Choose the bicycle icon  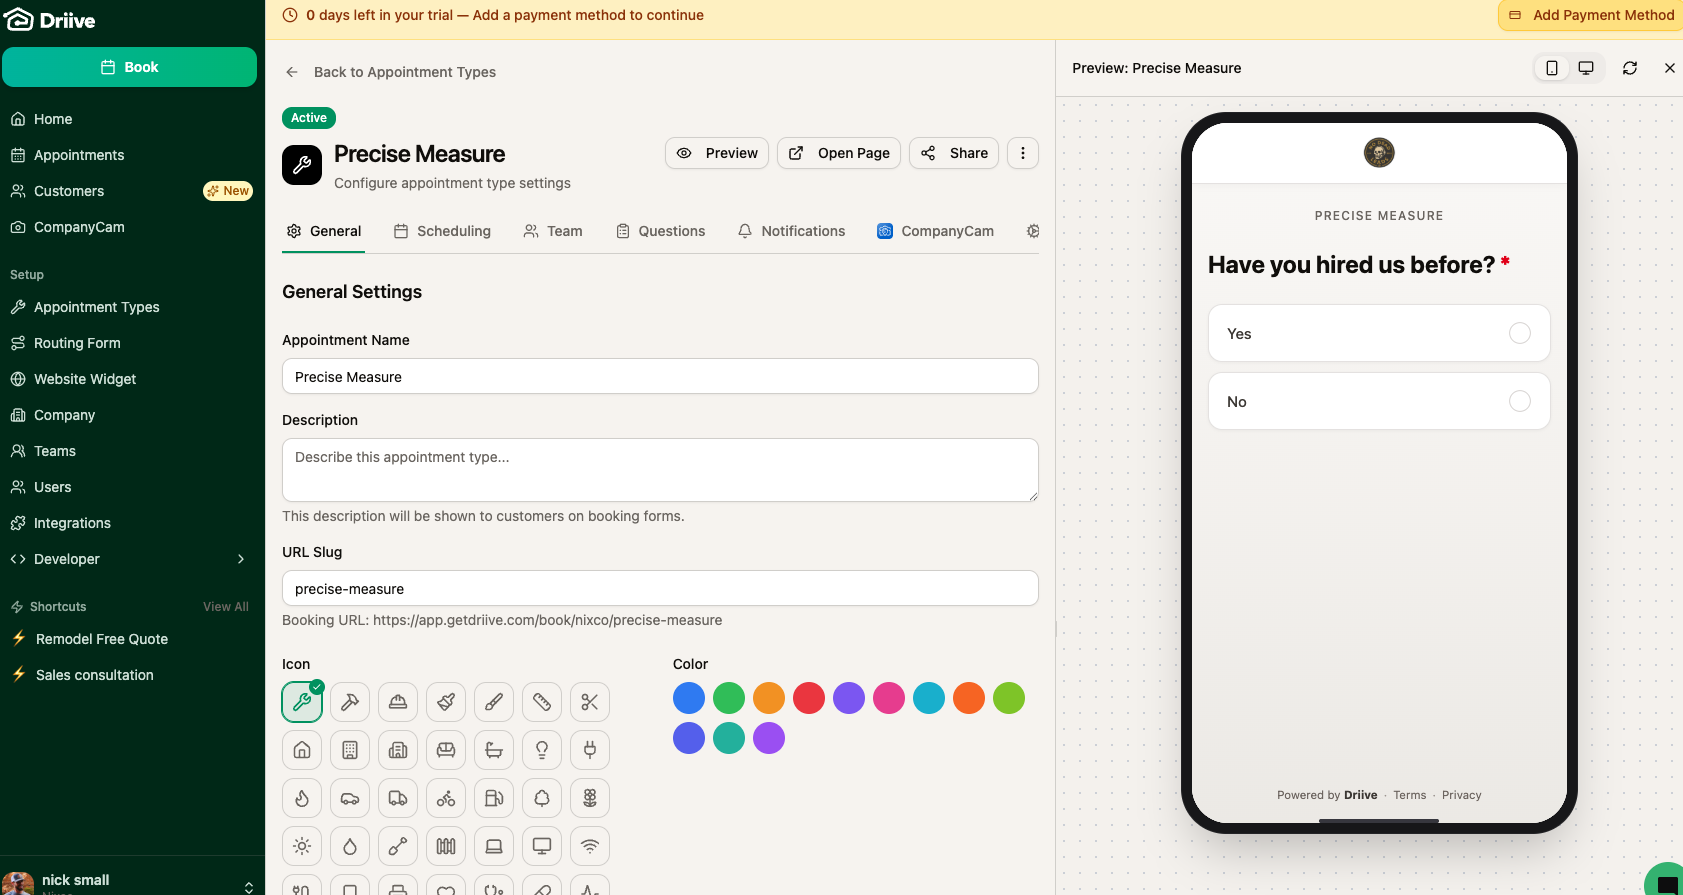tap(446, 798)
